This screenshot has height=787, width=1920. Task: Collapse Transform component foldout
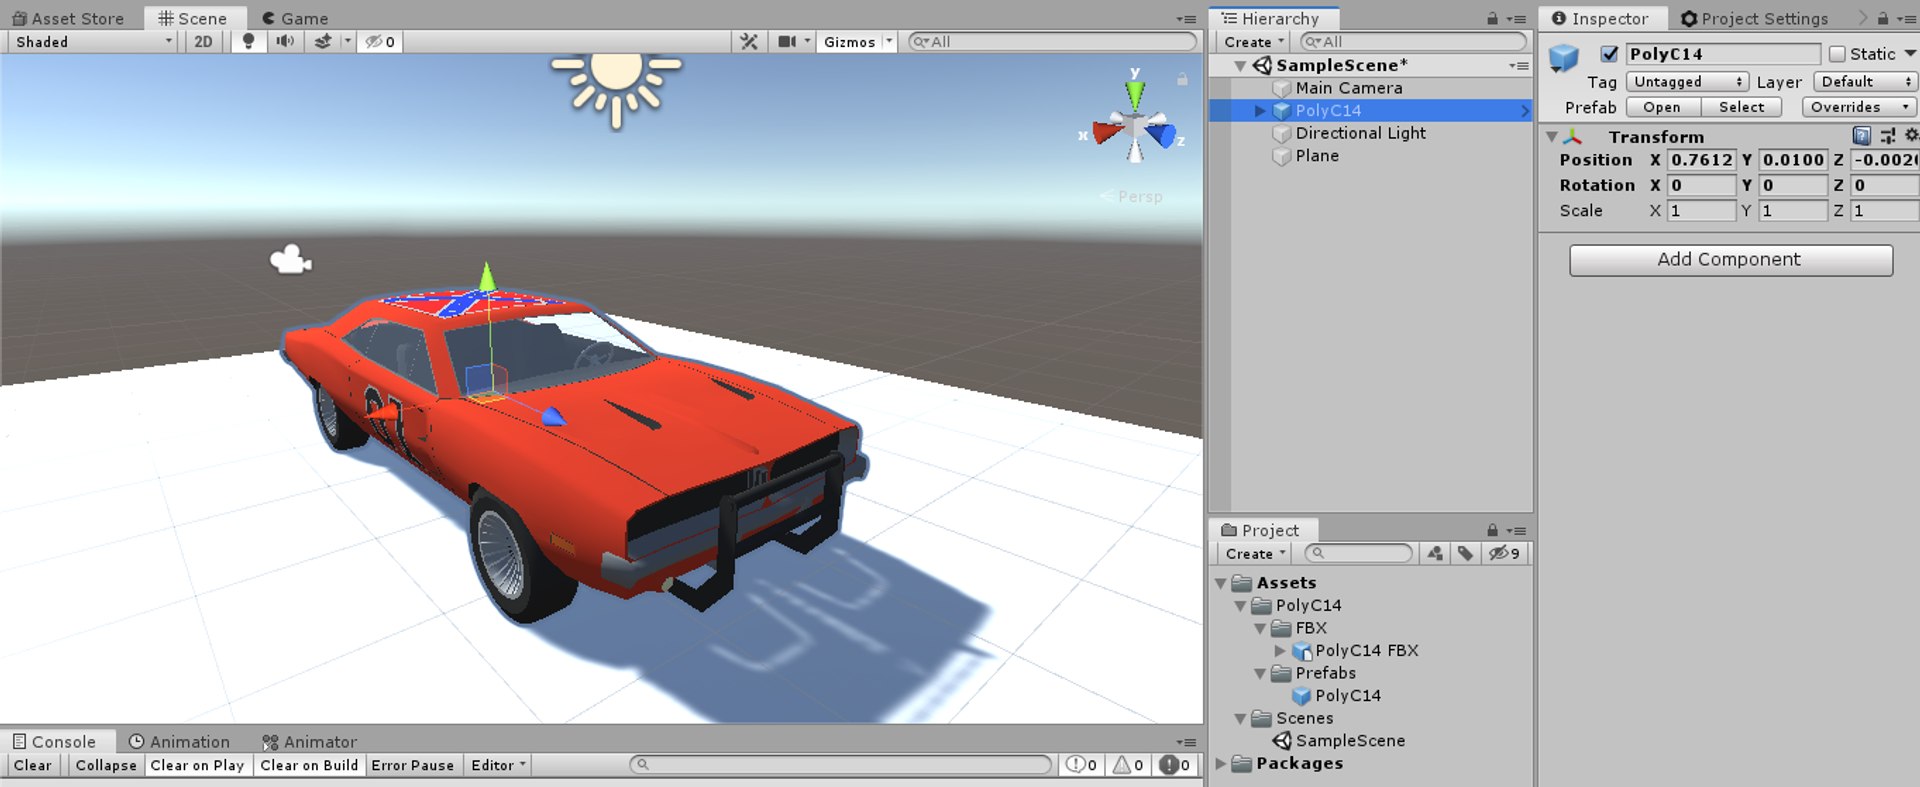click(1552, 136)
